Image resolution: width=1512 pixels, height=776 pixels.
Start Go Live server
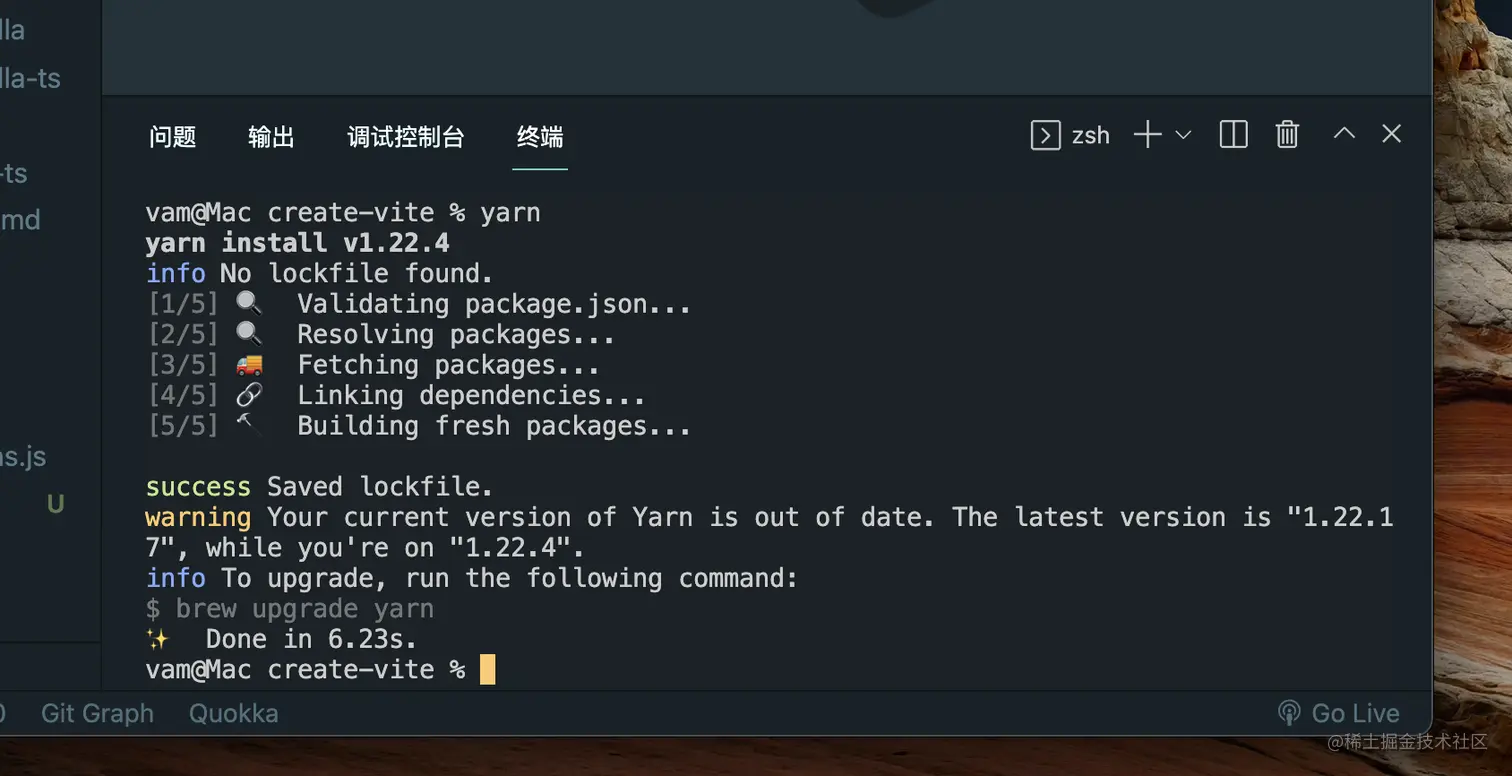tap(1339, 713)
